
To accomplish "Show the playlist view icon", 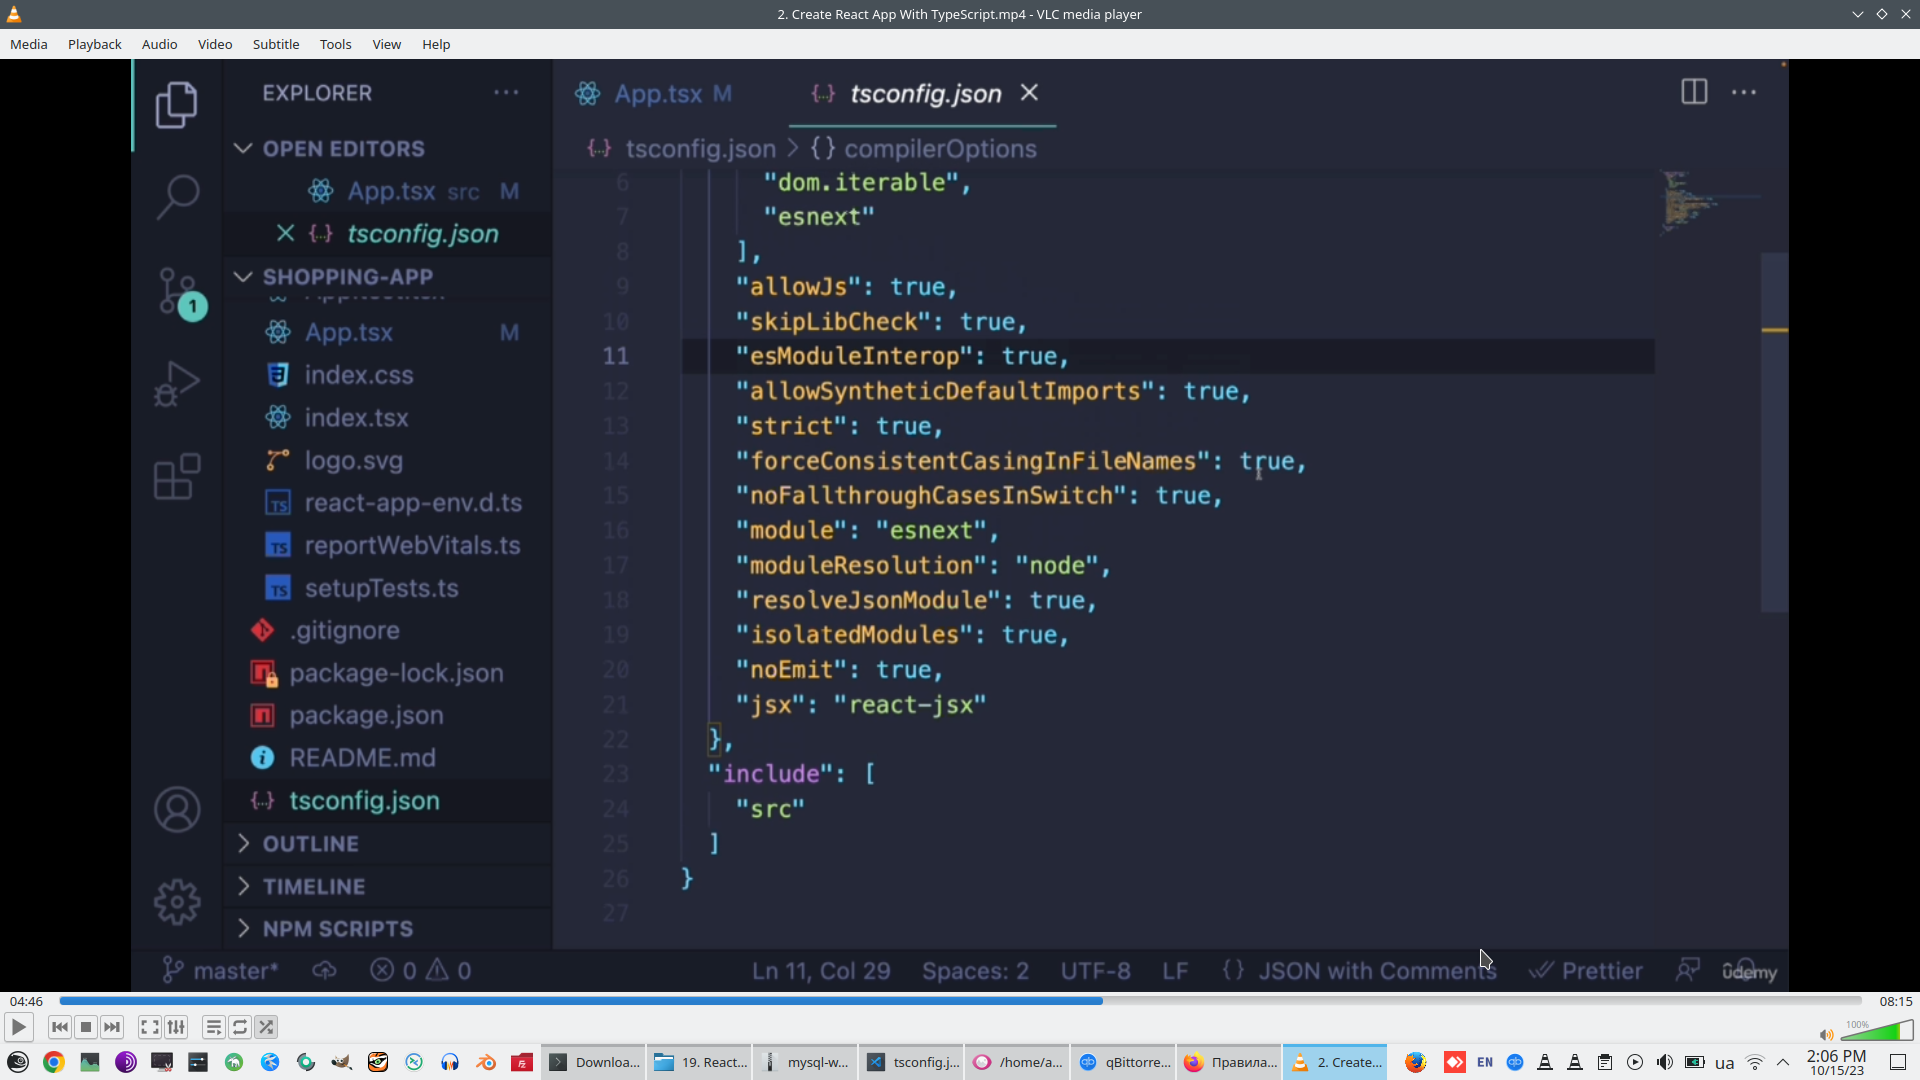I will [x=213, y=1027].
